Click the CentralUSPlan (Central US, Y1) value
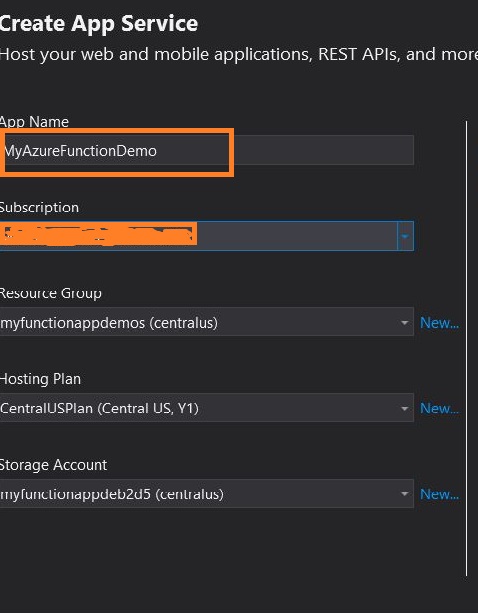The height and width of the screenshot is (614, 478). pyautogui.click(x=99, y=408)
